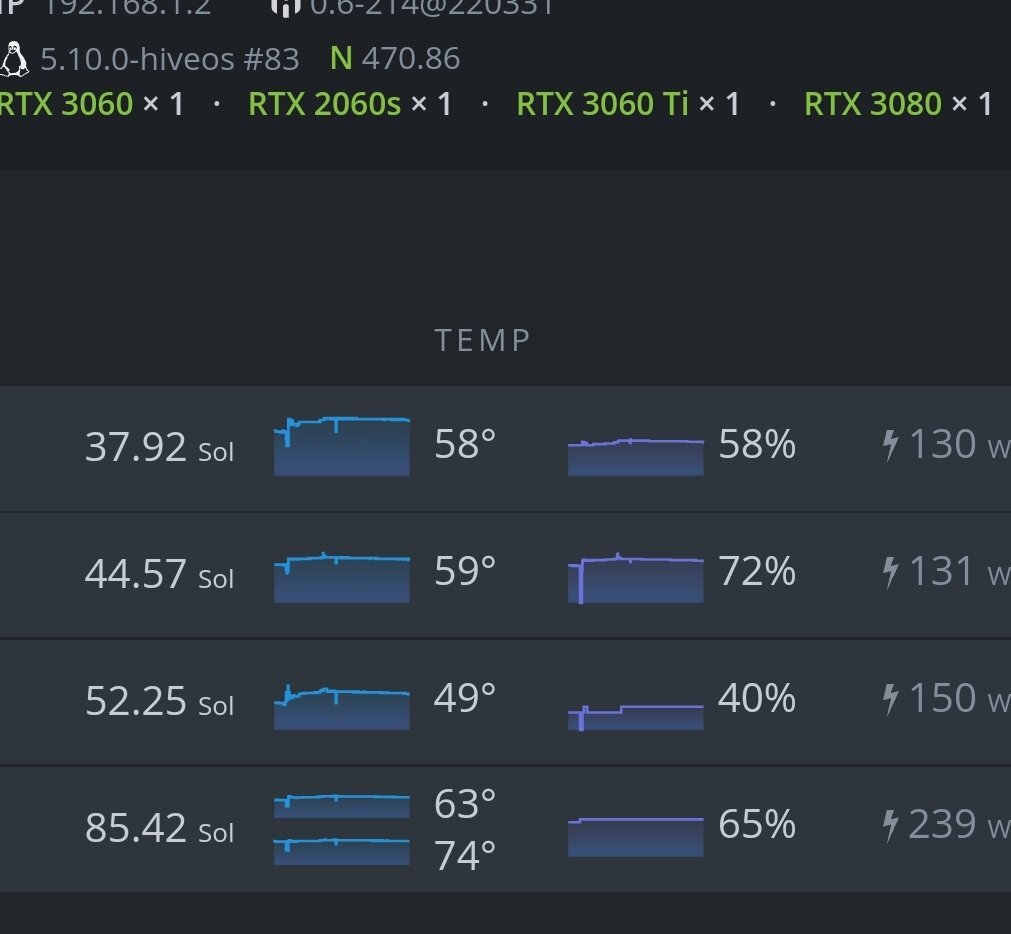This screenshot has height=934, width=1011.
Task: Click the 130 w power reading
Action: coord(960,444)
